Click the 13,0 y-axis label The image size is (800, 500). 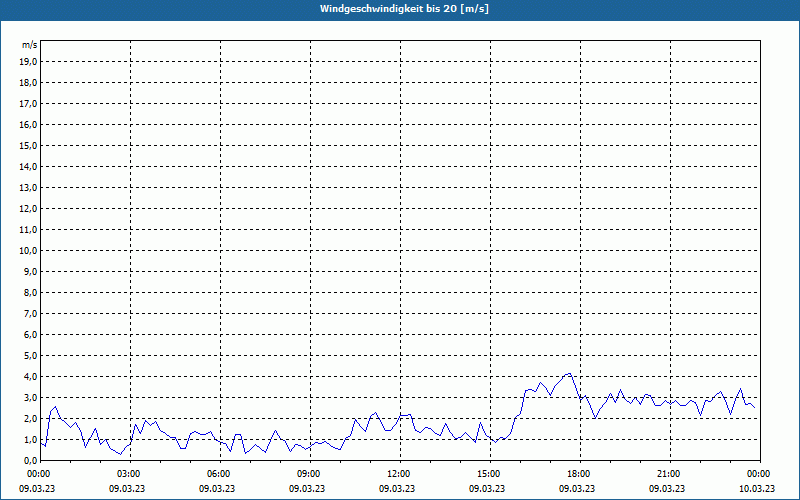click(x=28, y=188)
